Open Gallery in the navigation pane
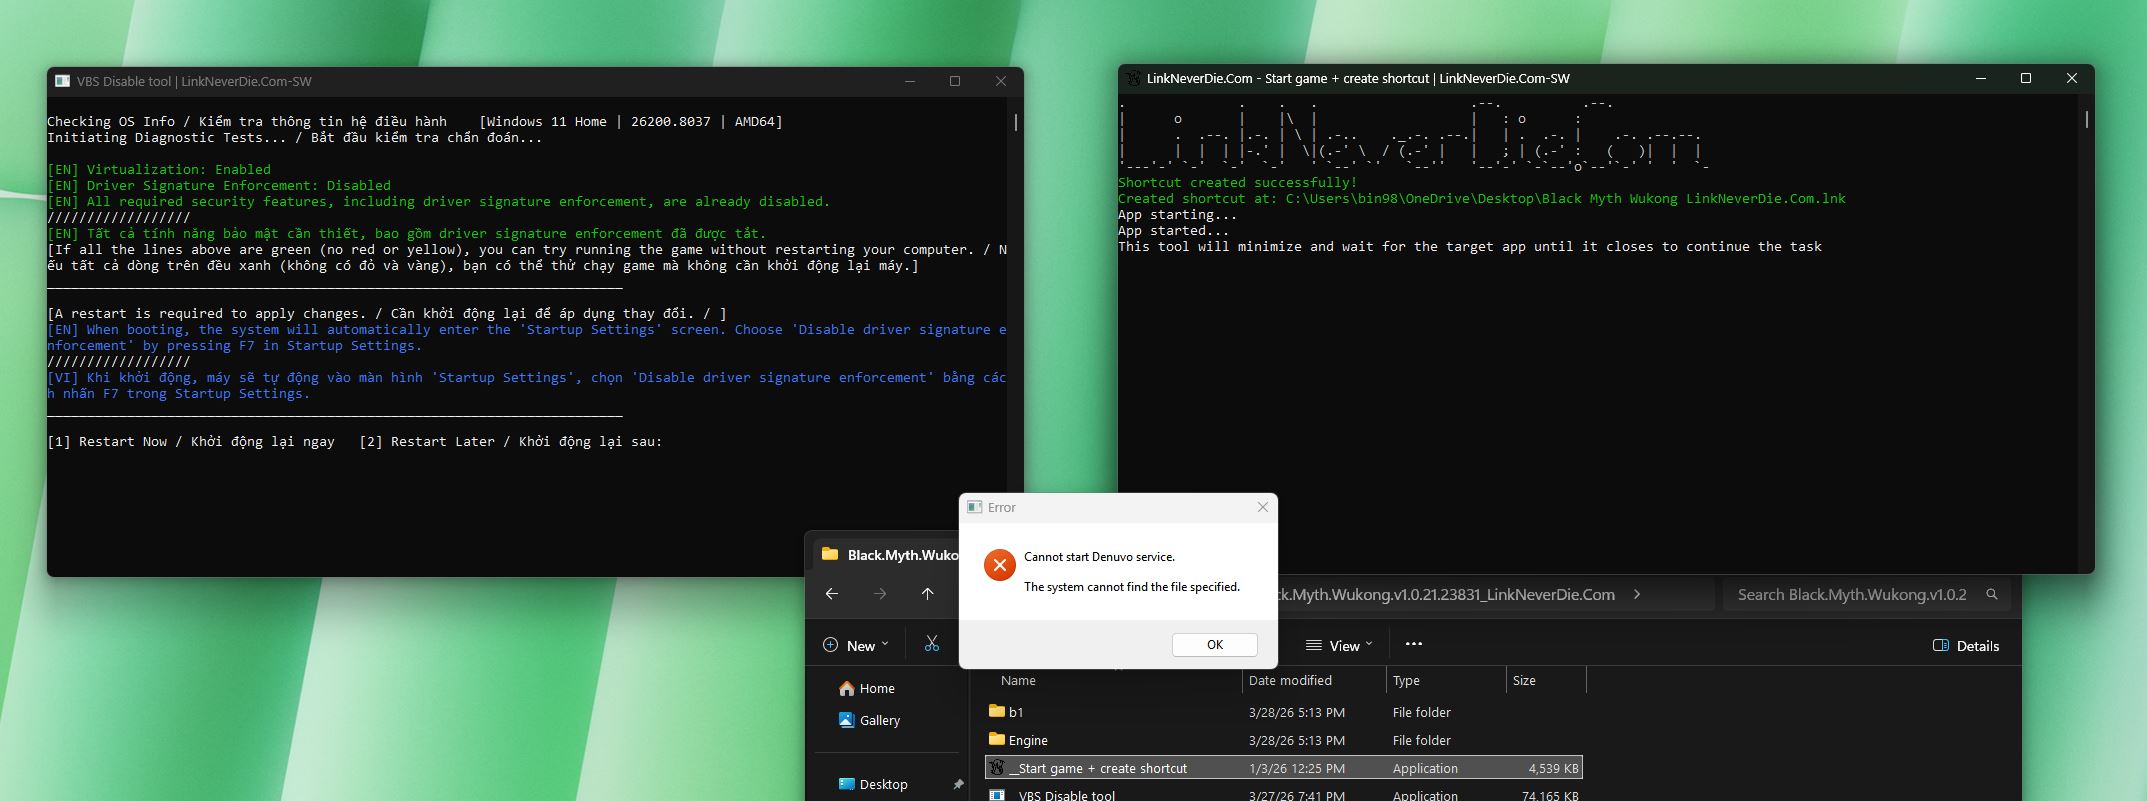The width and height of the screenshot is (2147, 801). tap(879, 721)
